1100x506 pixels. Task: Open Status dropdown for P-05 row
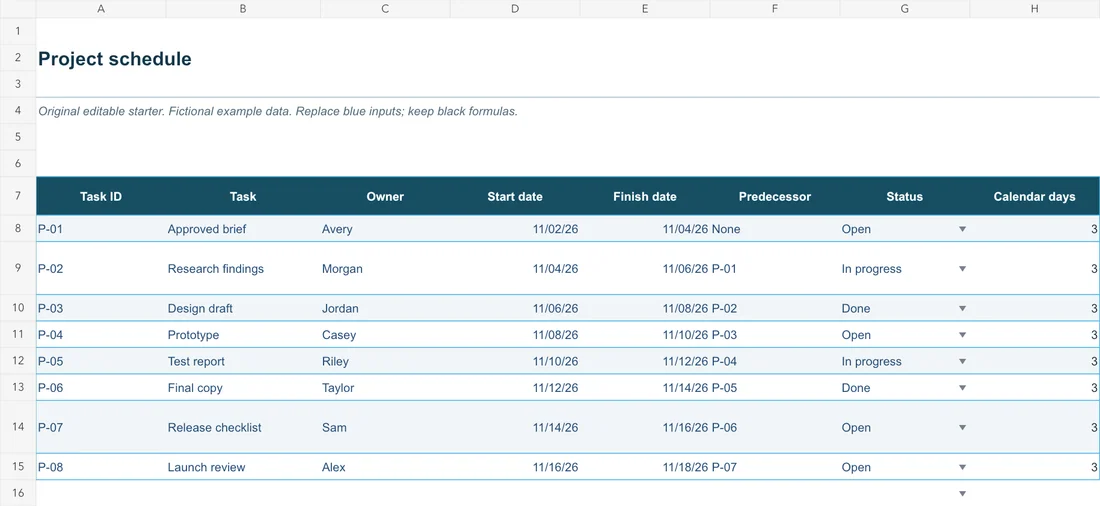(x=962, y=361)
